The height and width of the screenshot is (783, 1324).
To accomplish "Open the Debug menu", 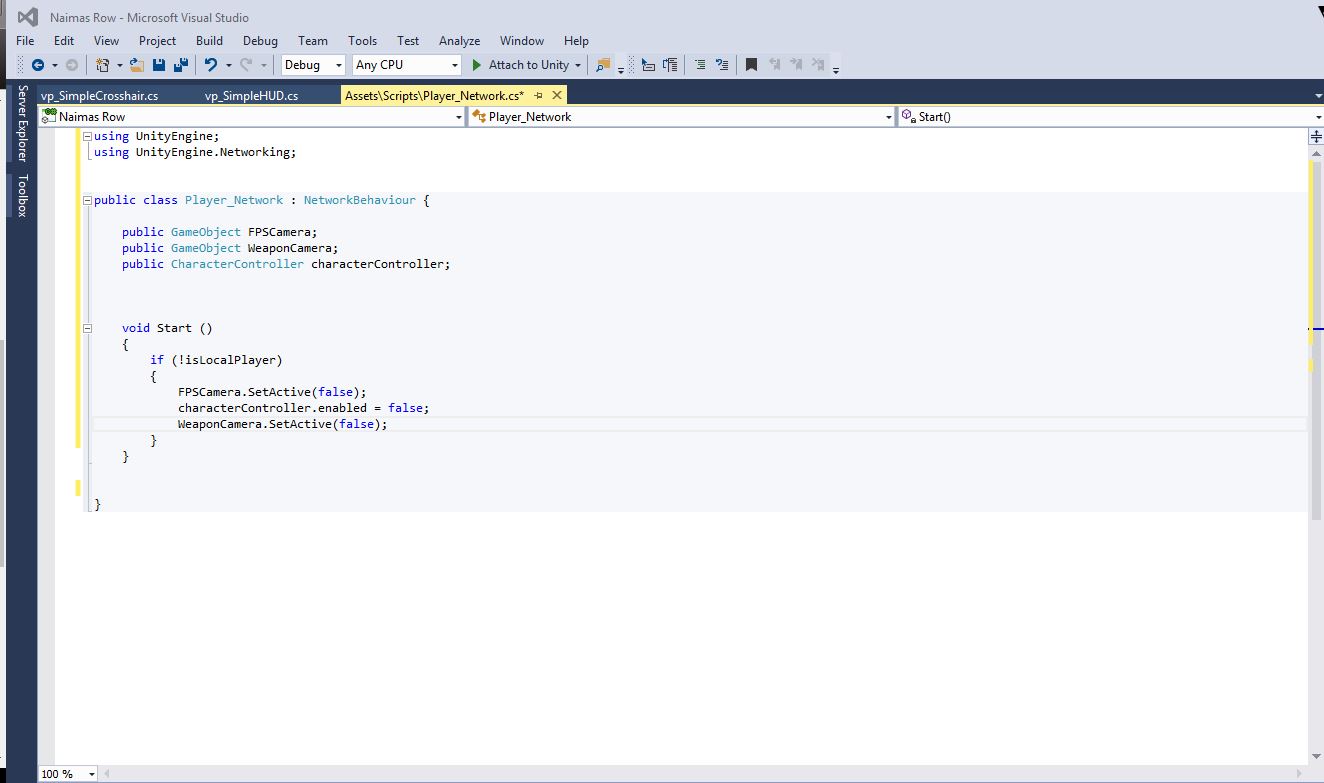I will pyautogui.click(x=260, y=41).
